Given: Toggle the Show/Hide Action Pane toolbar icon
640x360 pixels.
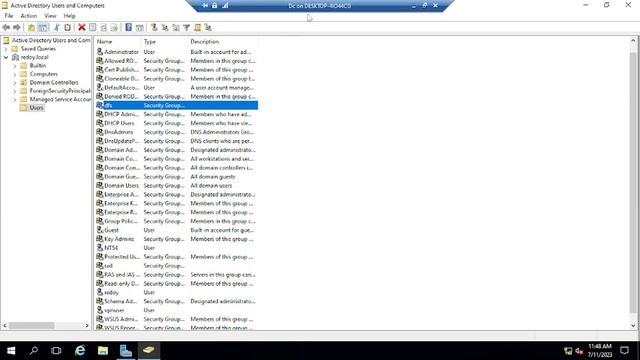Looking at the screenshot, I should click(140, 27).
